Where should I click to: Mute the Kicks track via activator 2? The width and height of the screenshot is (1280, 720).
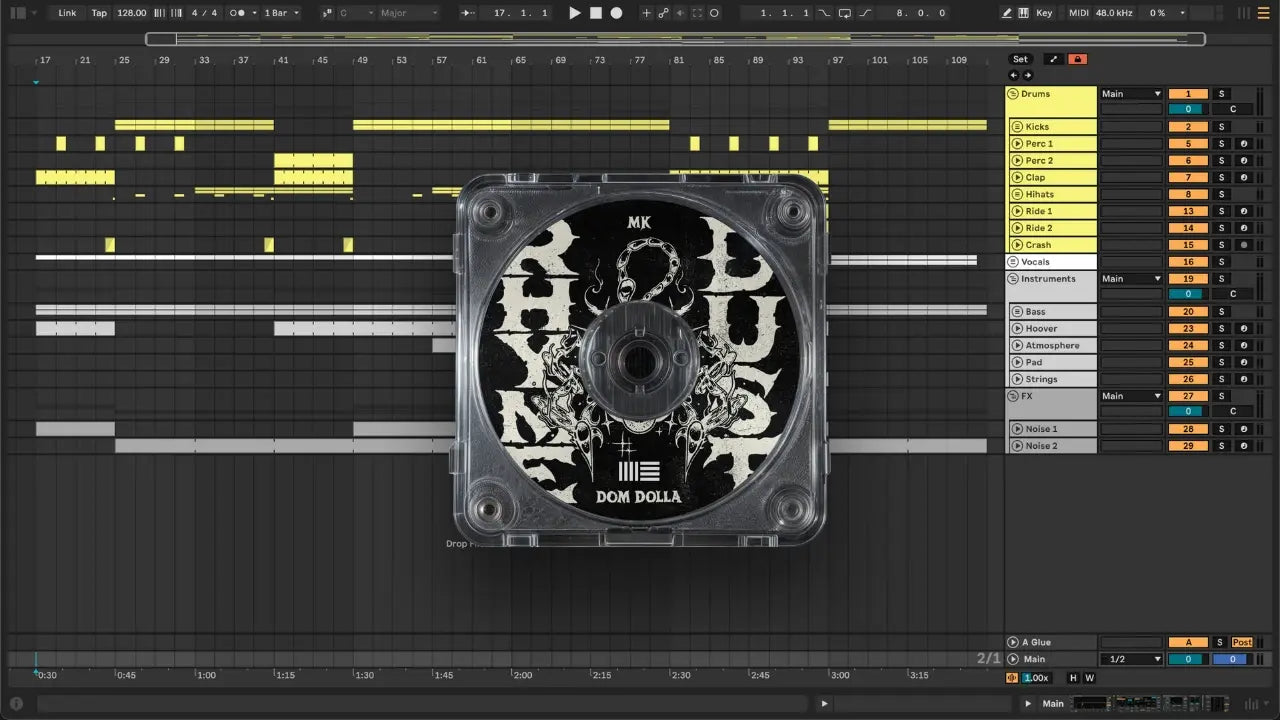1188,127
